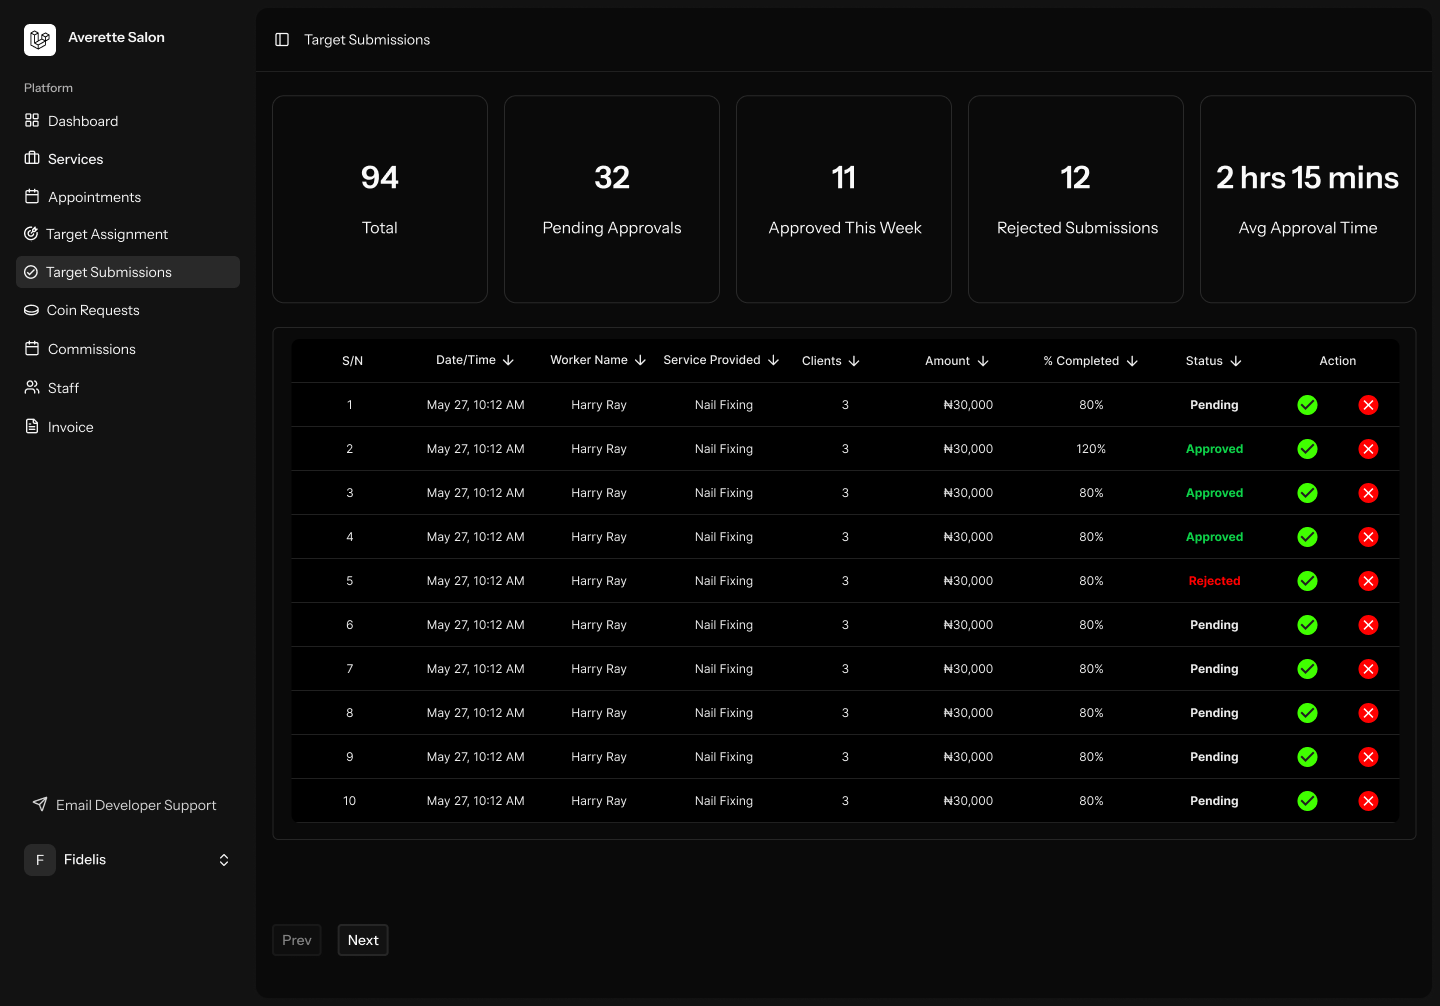This screenshot has height=1006, width=1440.
Task: Select the Pending Approvals stat card
Action: 612,199
